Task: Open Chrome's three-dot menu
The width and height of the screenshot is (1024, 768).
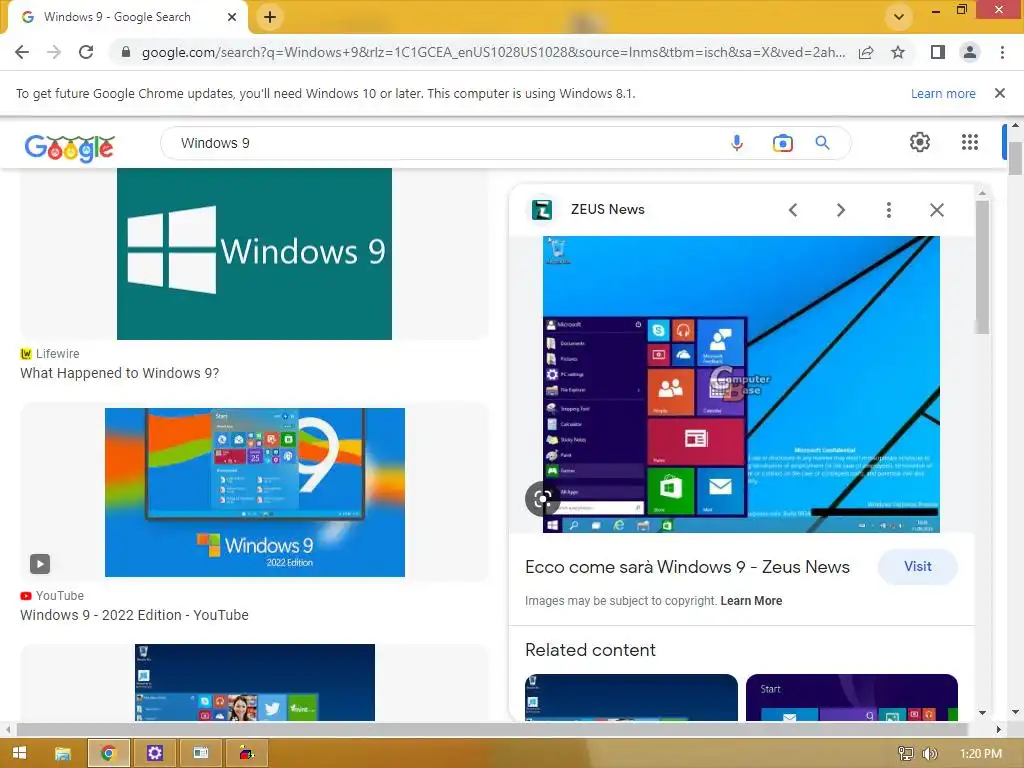Action: pos(1002,52)
